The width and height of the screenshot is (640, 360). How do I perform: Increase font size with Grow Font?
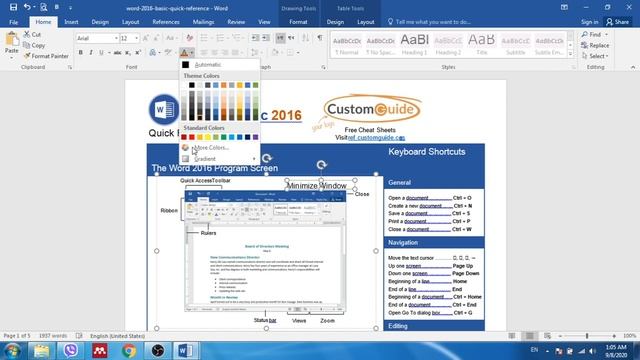coord(146,38)
